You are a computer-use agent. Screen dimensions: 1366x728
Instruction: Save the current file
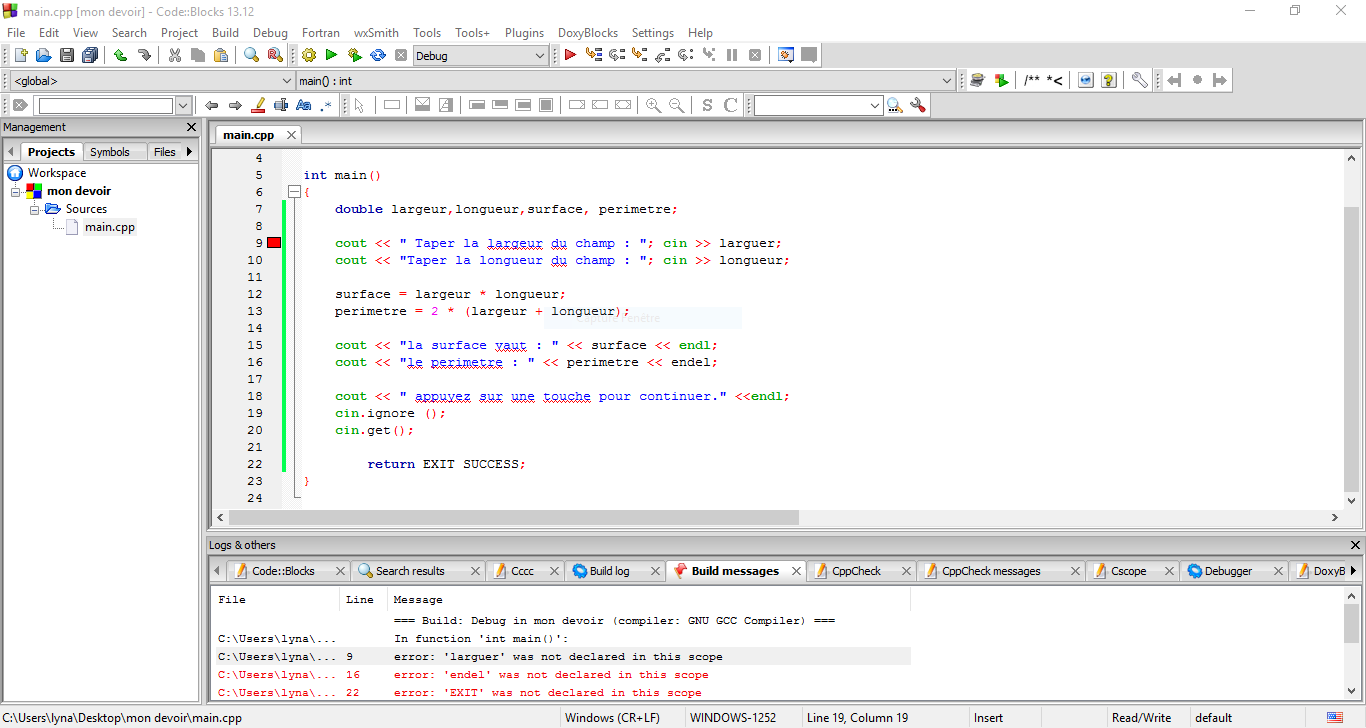(x=67, y=56)
